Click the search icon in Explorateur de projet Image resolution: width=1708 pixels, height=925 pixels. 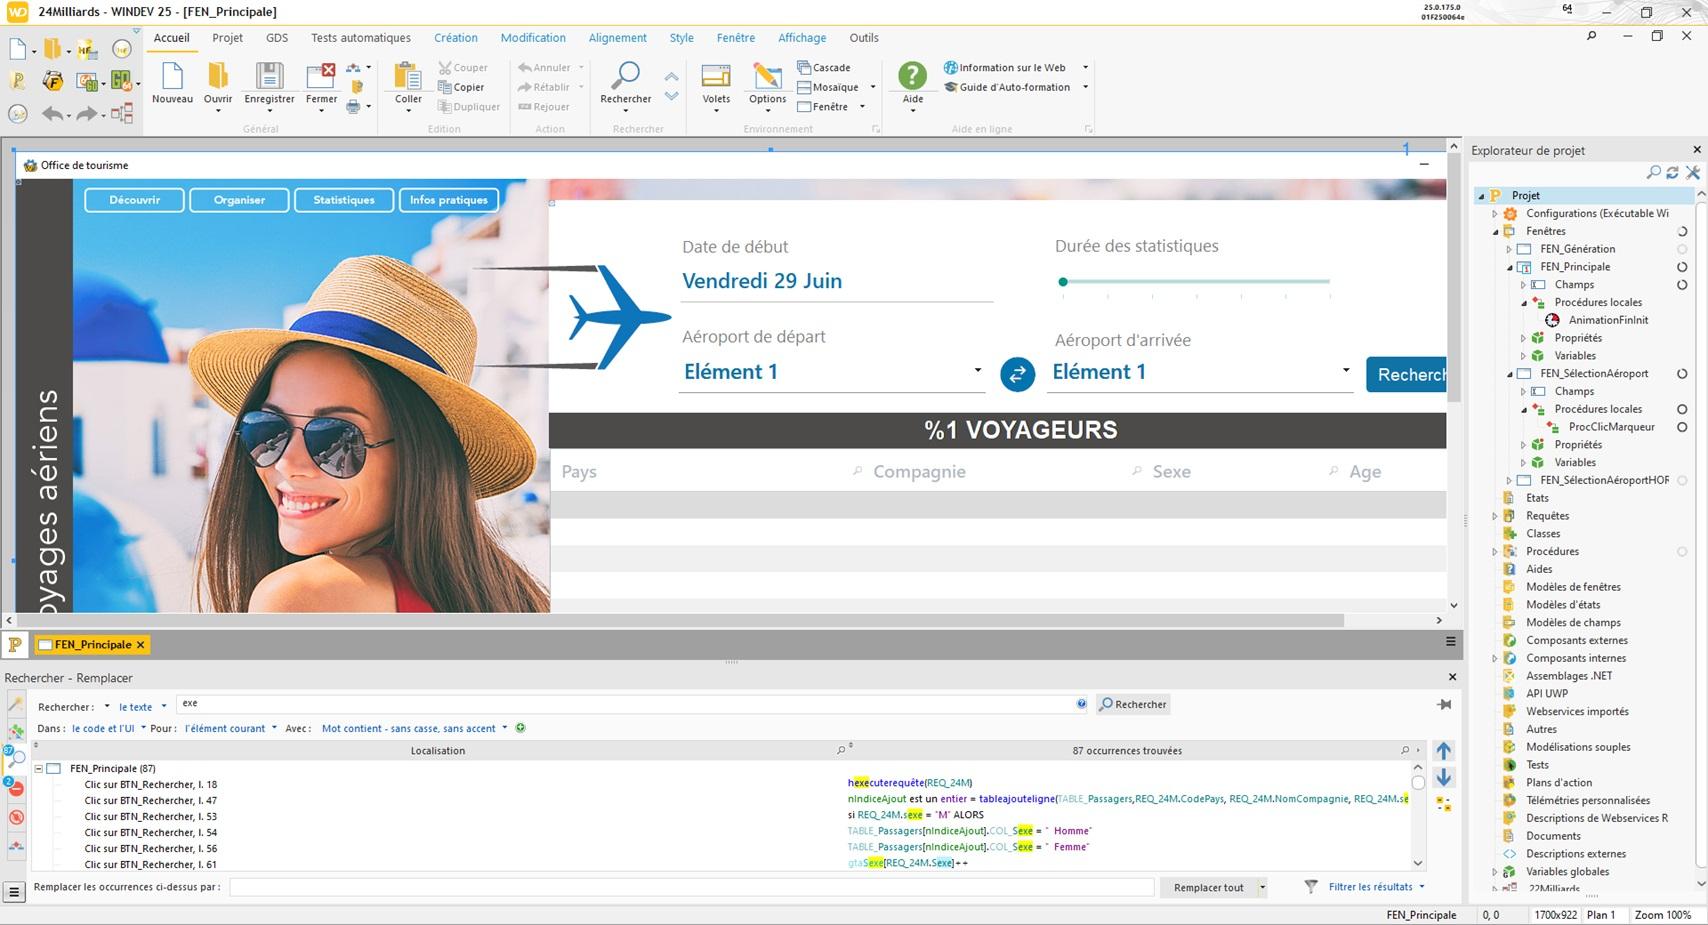tap(1653, 172)
